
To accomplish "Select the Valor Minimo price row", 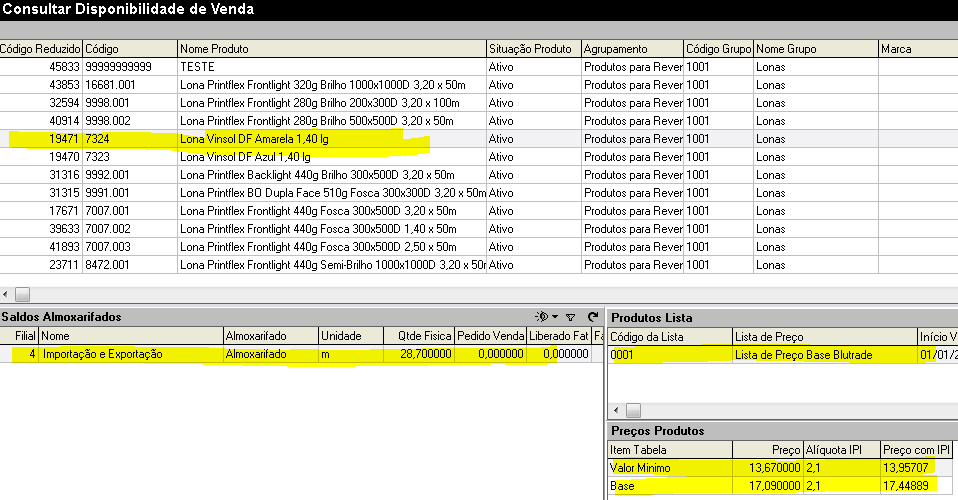I will tap(780, 468).
